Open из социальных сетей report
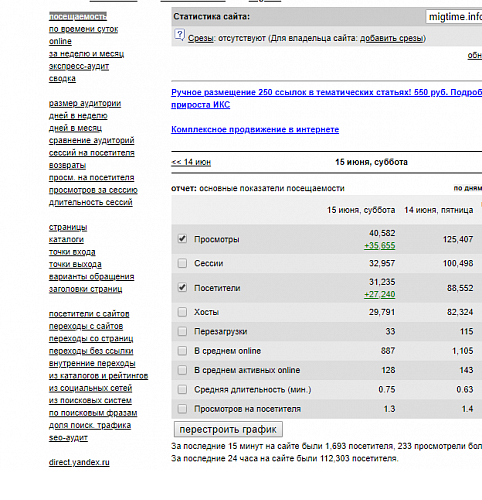 90,388
